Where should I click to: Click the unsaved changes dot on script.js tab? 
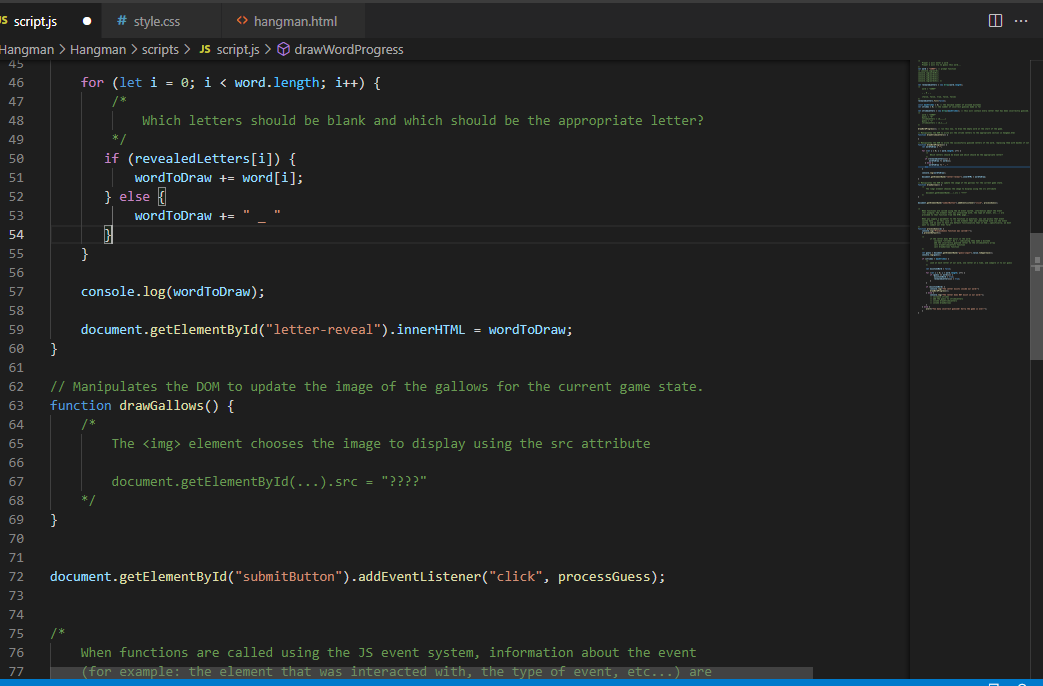click(x=86, y=19)
